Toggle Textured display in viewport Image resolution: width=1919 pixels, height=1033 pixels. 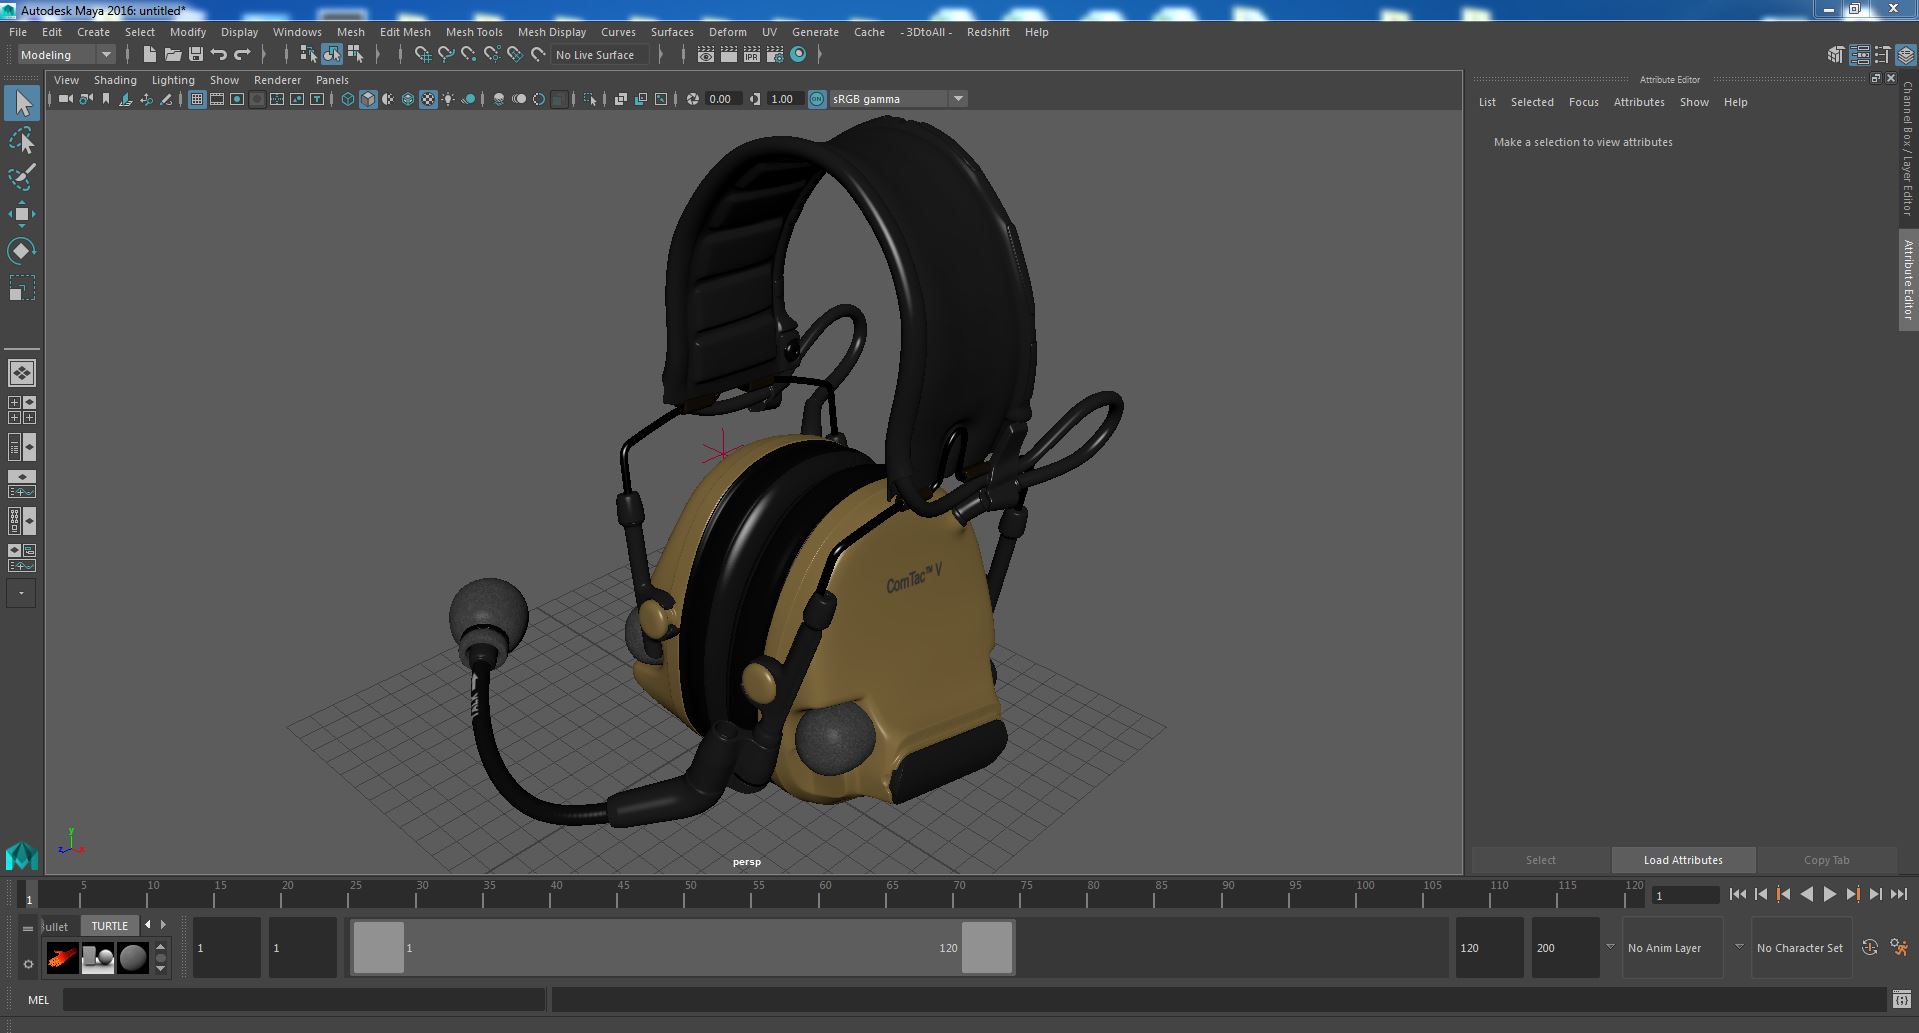(x=428, y=99)
